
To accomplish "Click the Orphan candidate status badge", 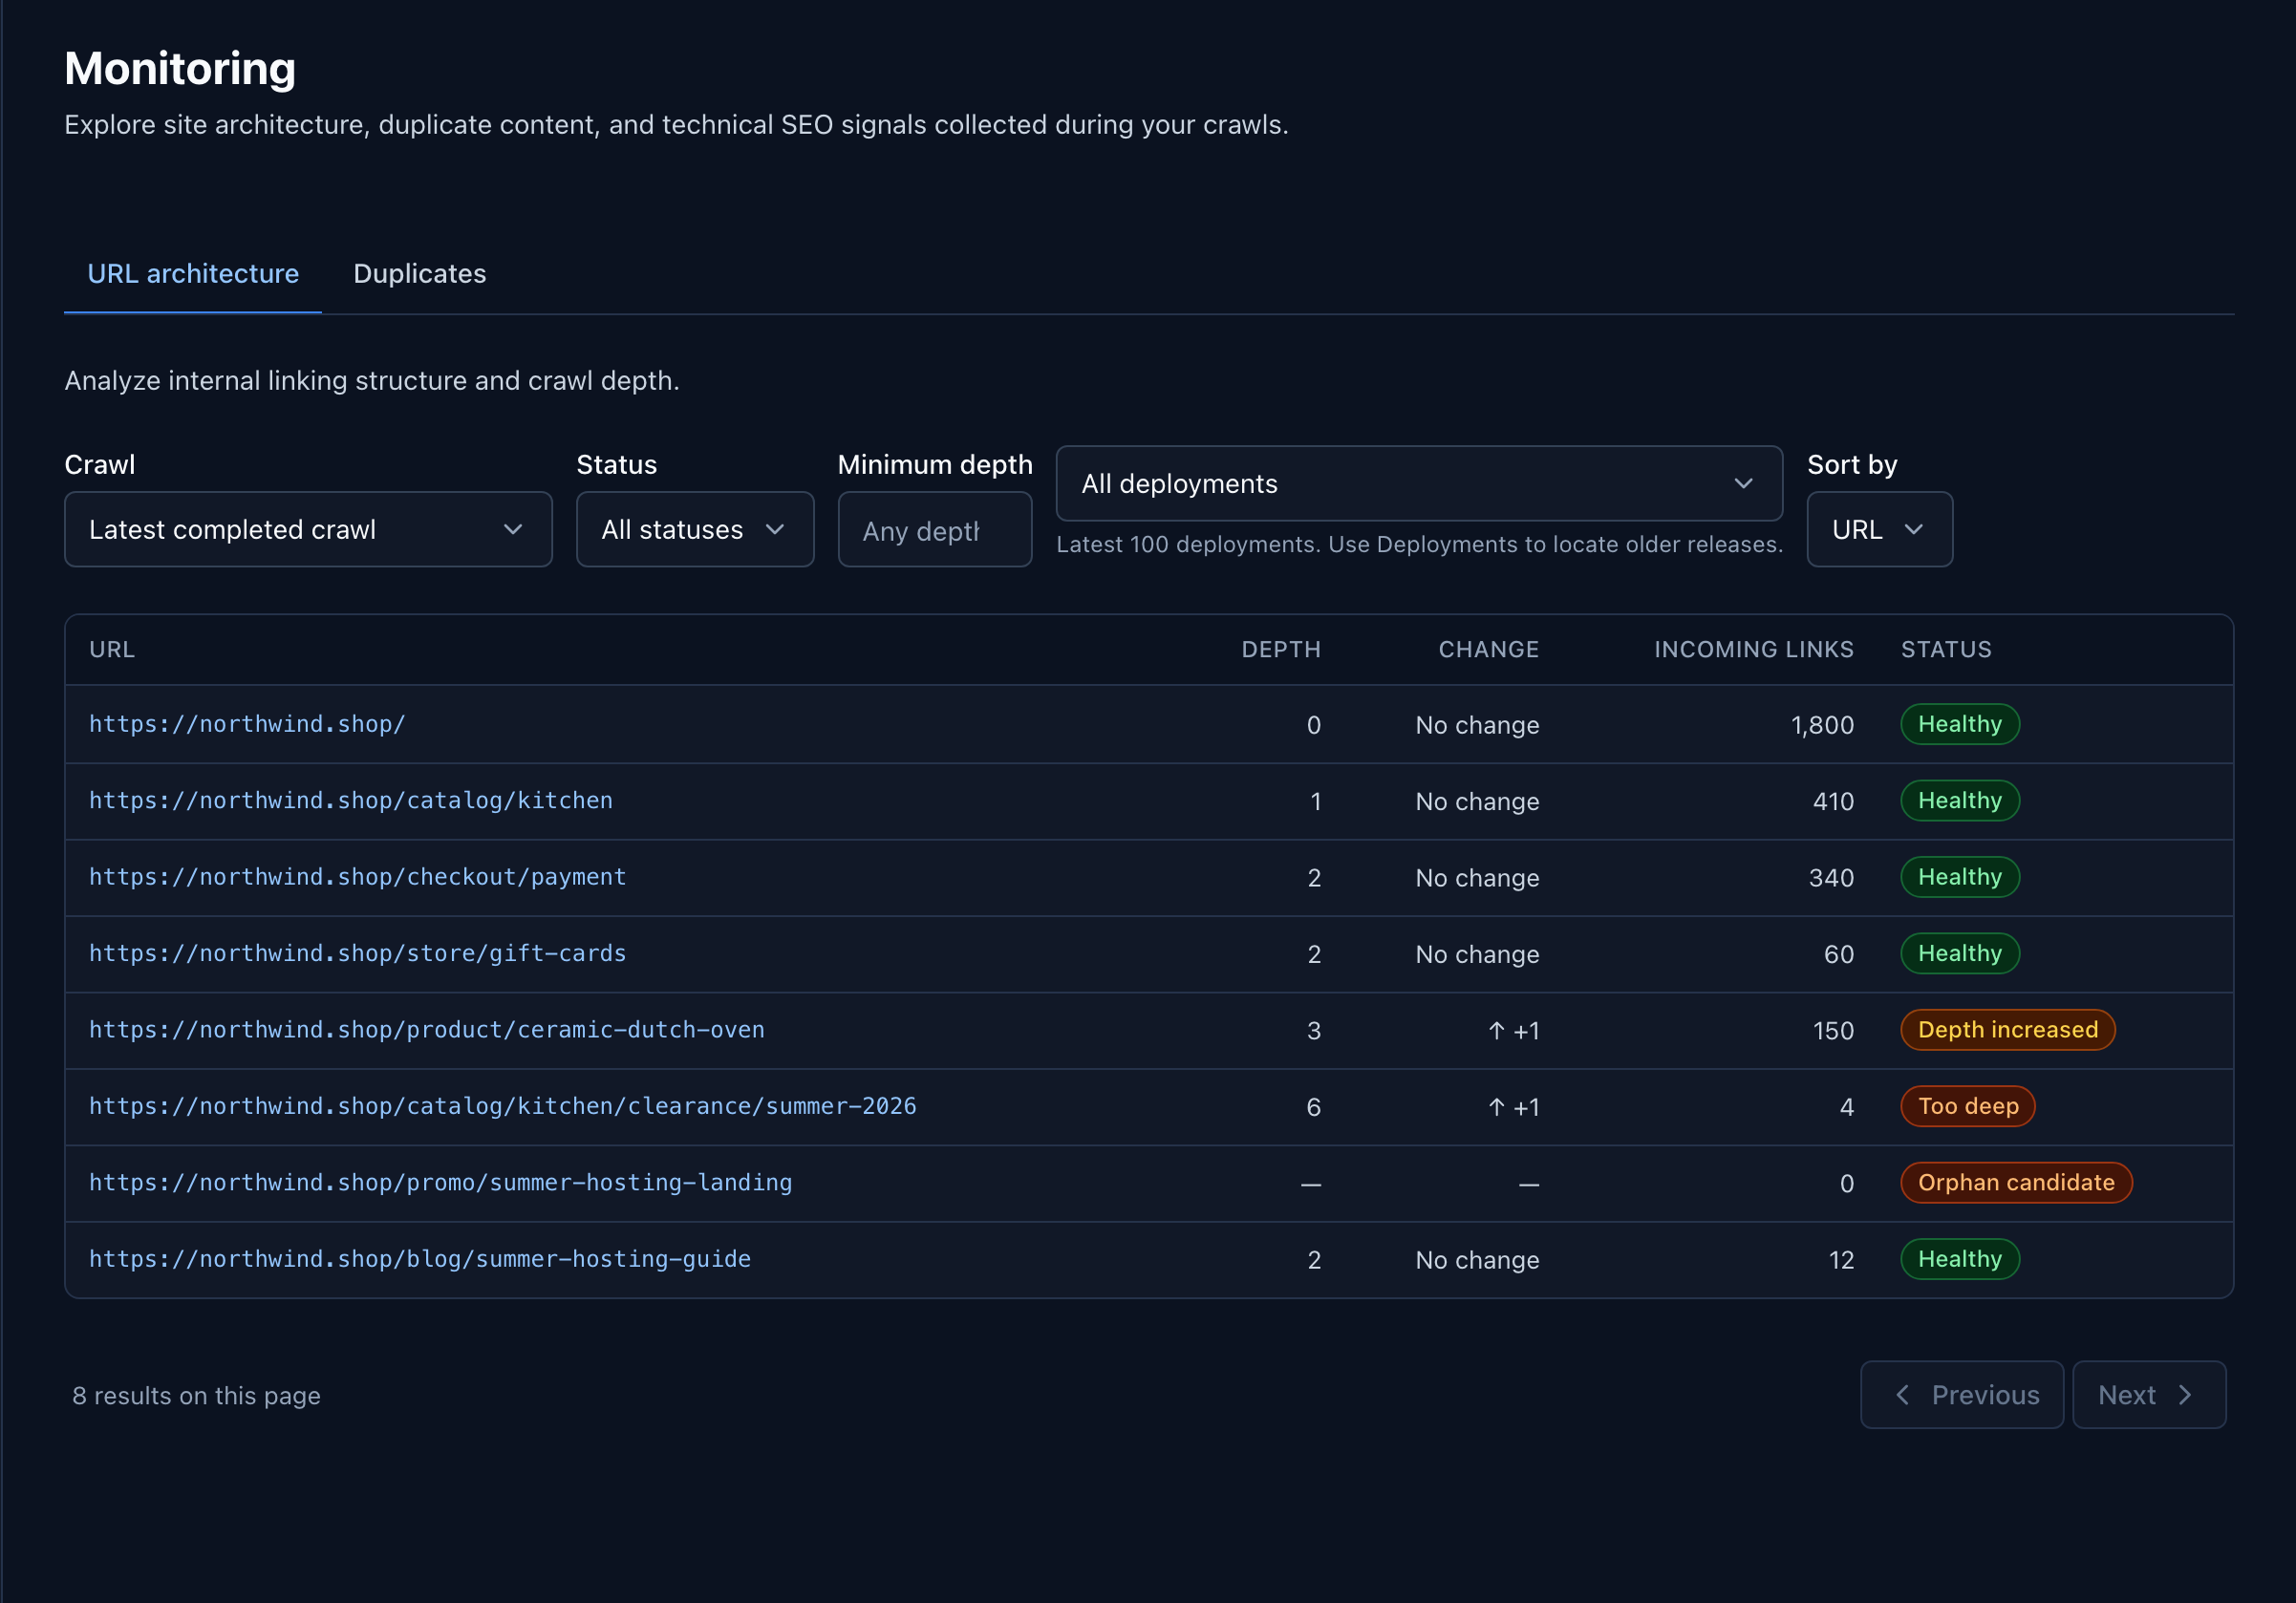I will click(x=2015, y=1183).
